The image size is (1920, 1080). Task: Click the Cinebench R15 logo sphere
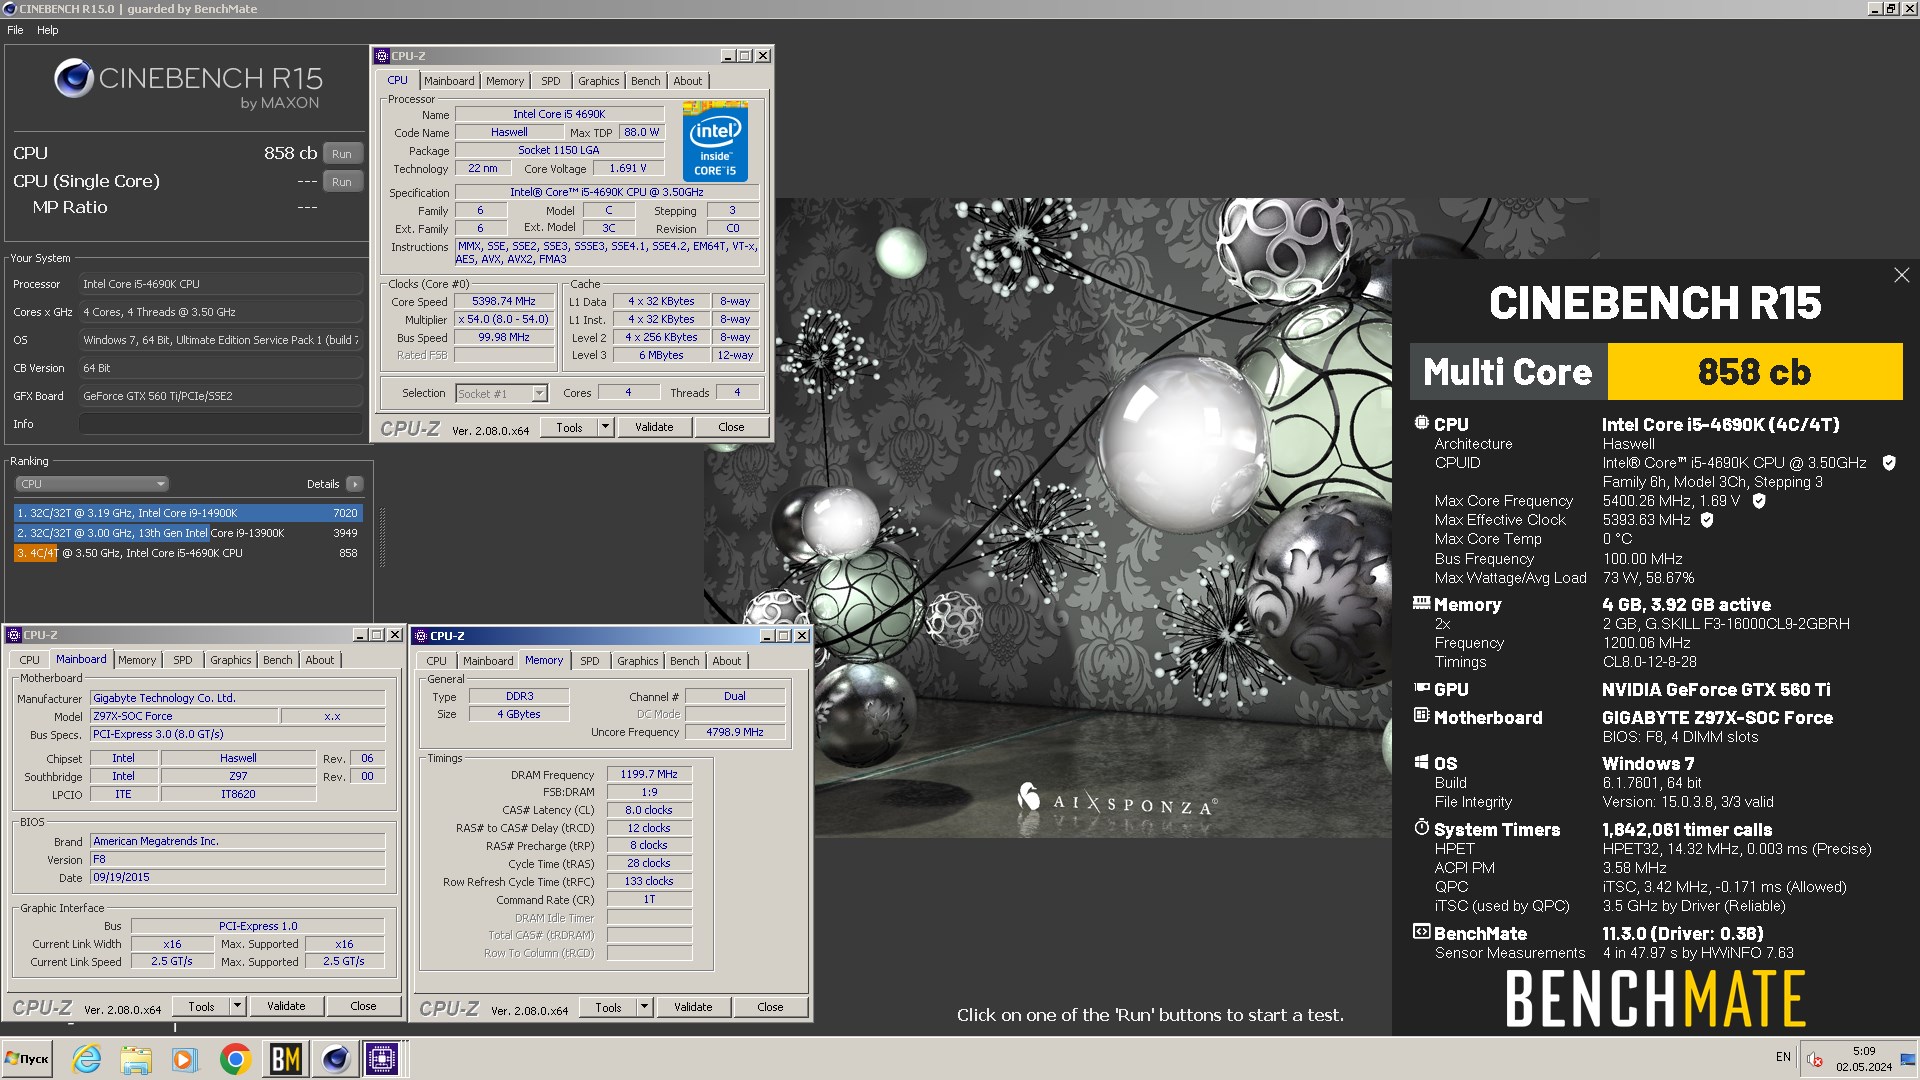click(74, 78)
